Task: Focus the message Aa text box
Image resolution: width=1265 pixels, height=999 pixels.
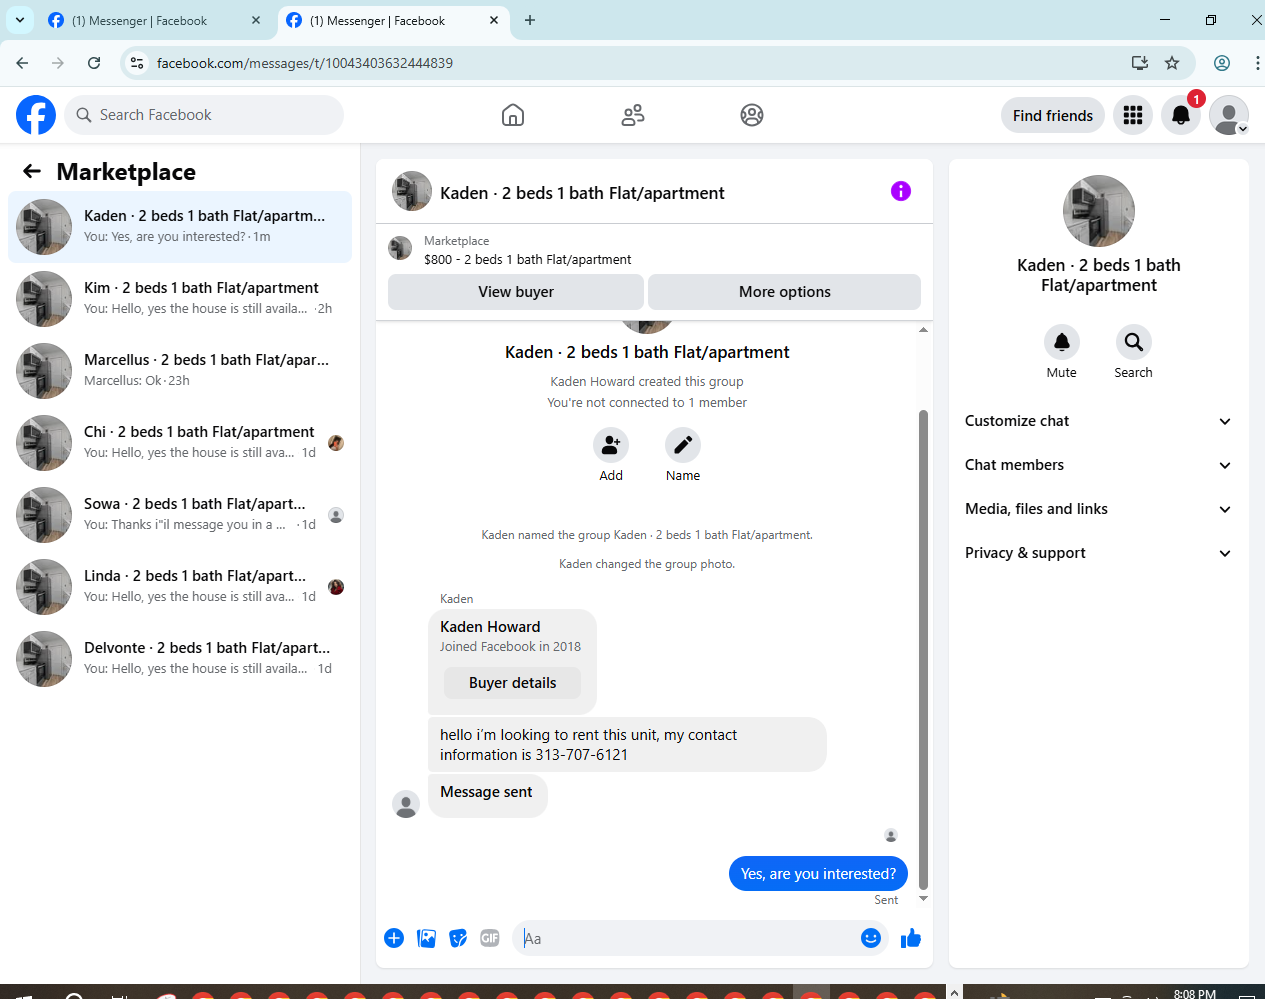Action: pos(688,938)
